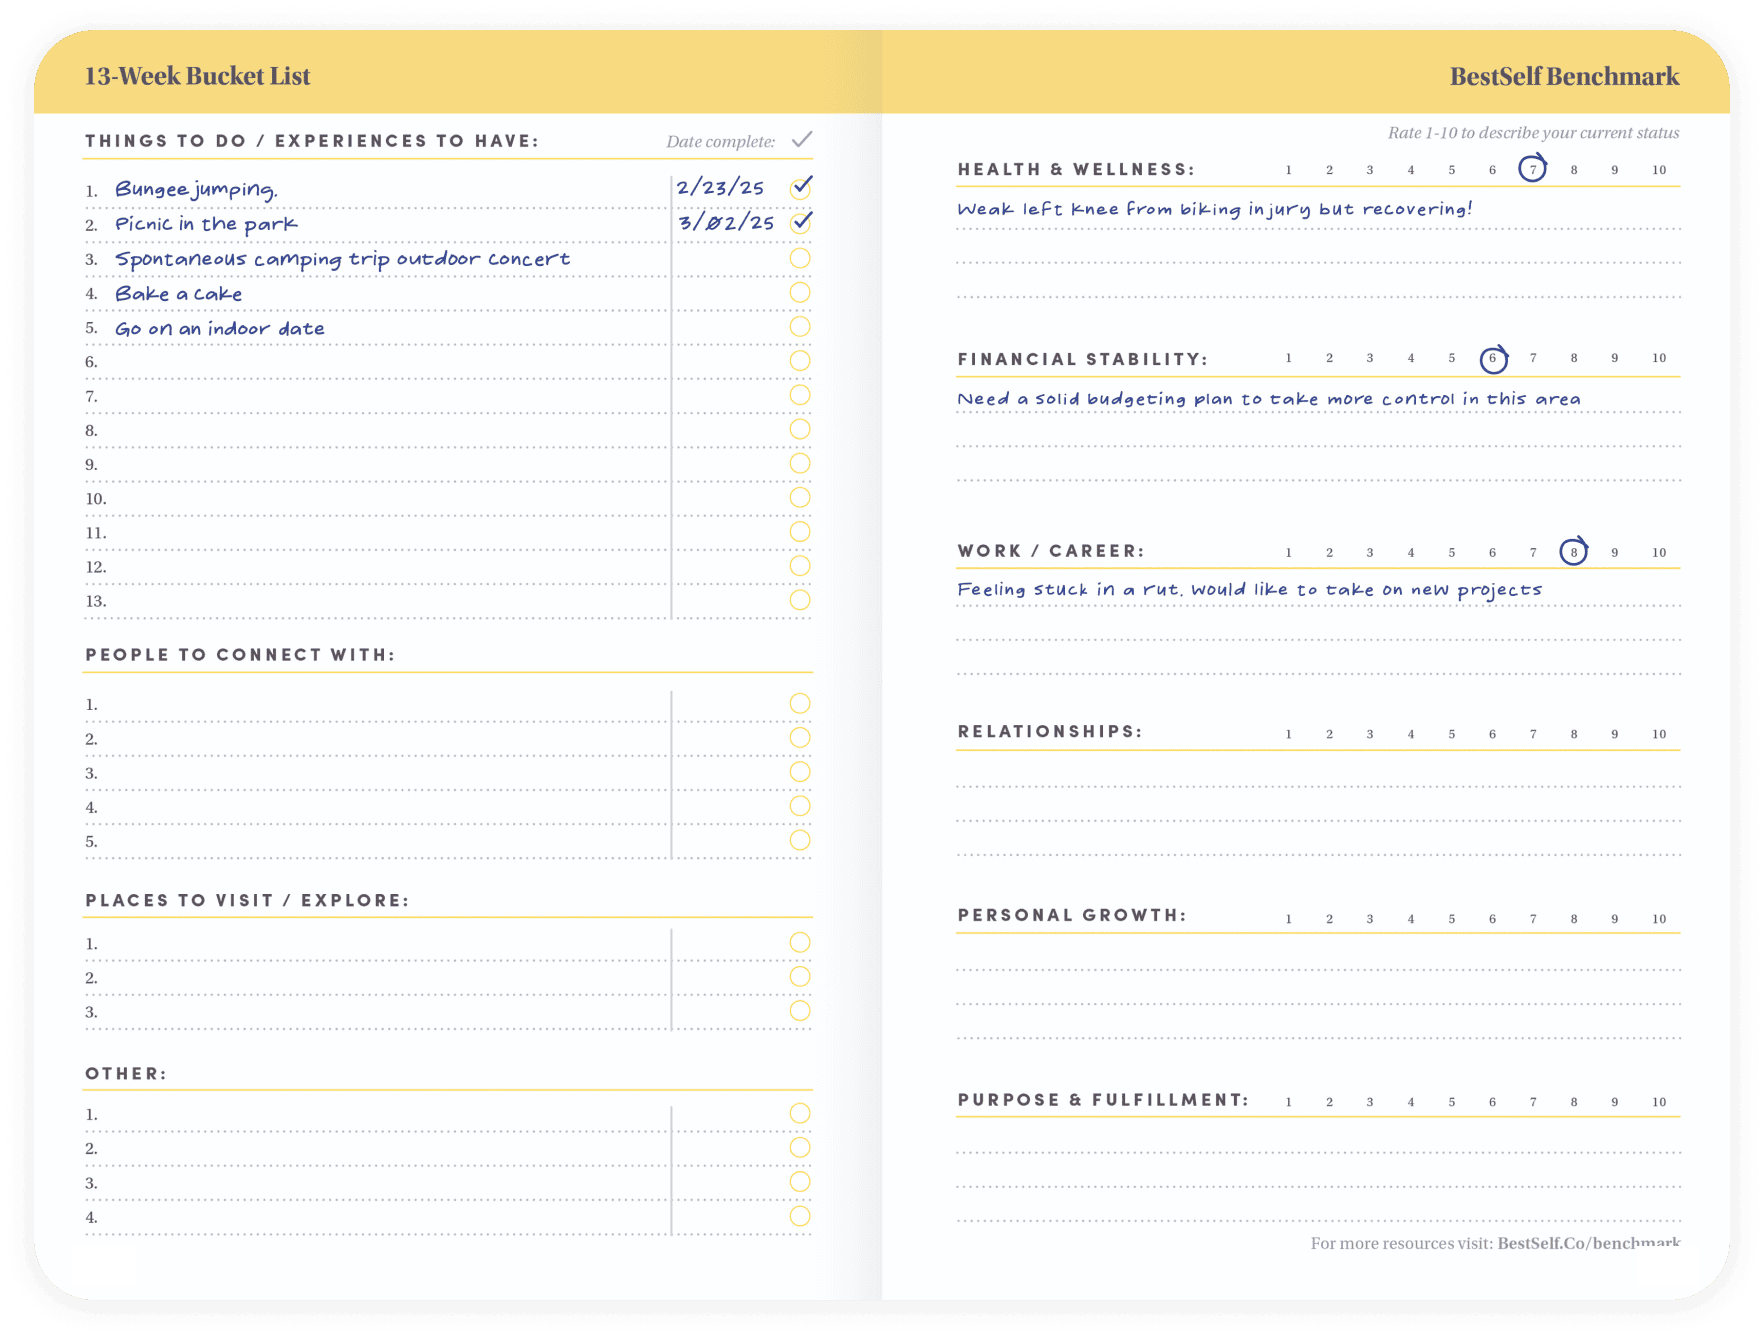
Task: Check circle for Other row 4
Action: (x=800, y=1216)
